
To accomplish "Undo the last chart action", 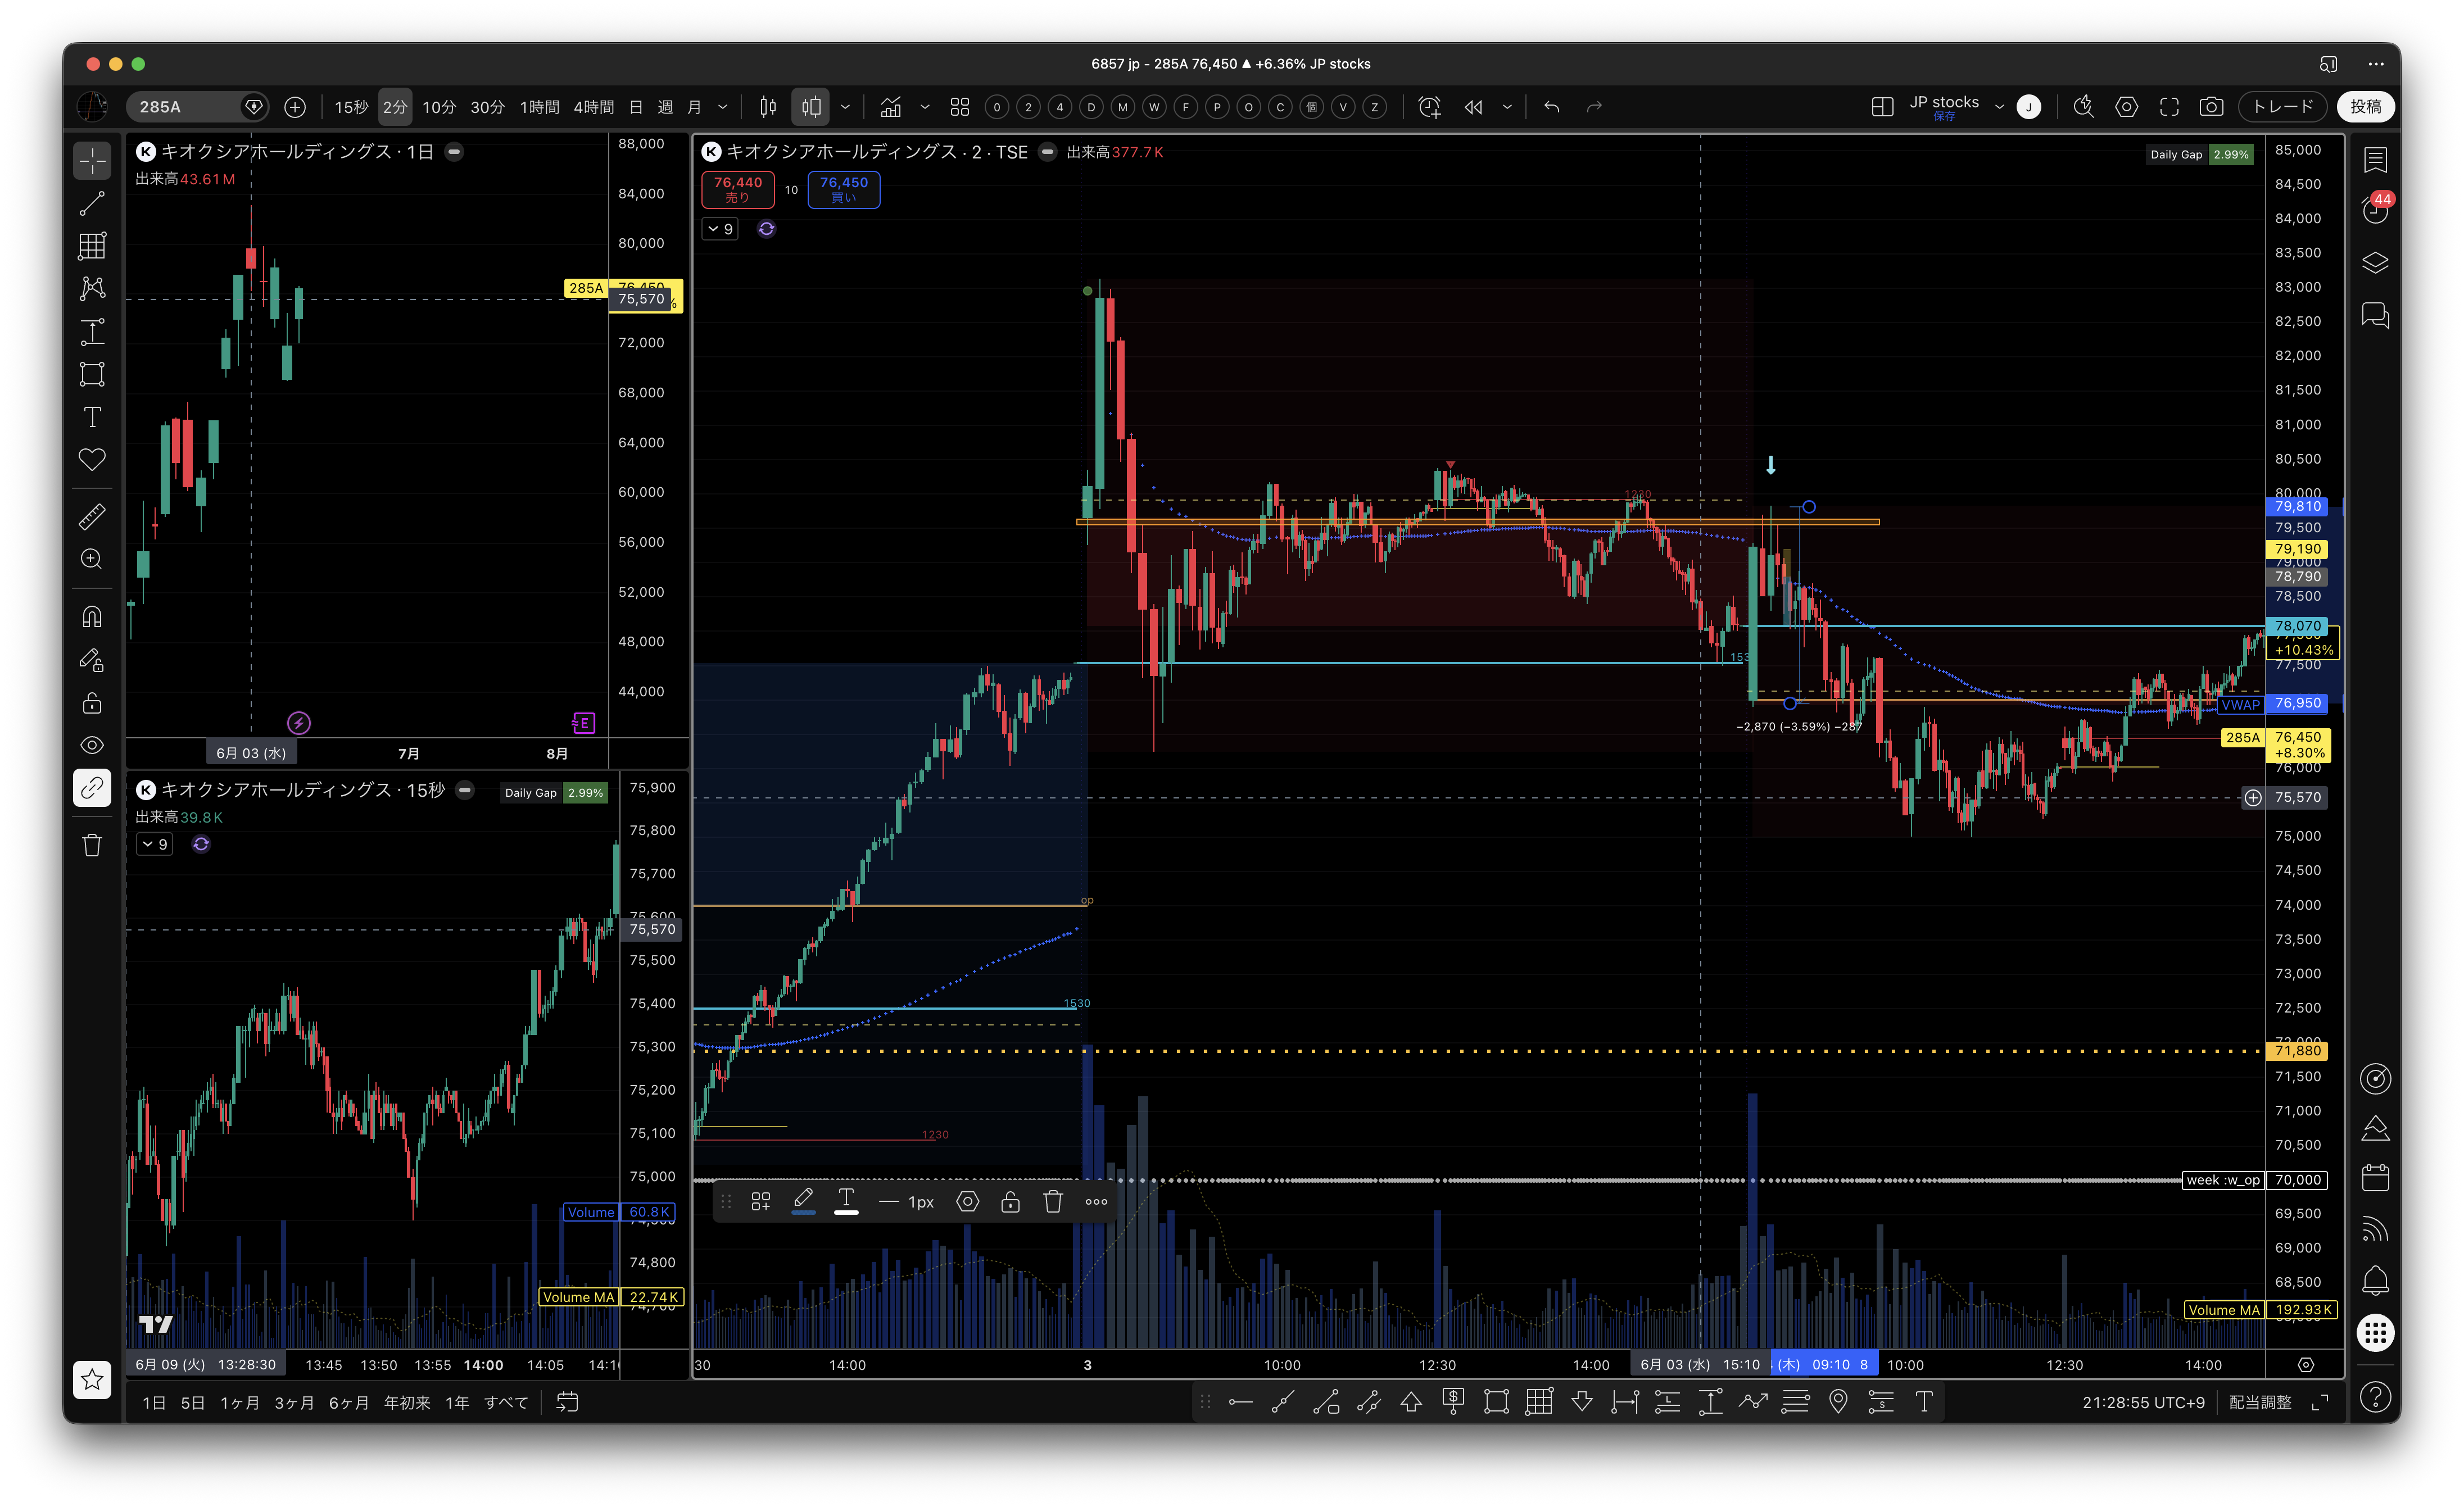I will 1551,107.
